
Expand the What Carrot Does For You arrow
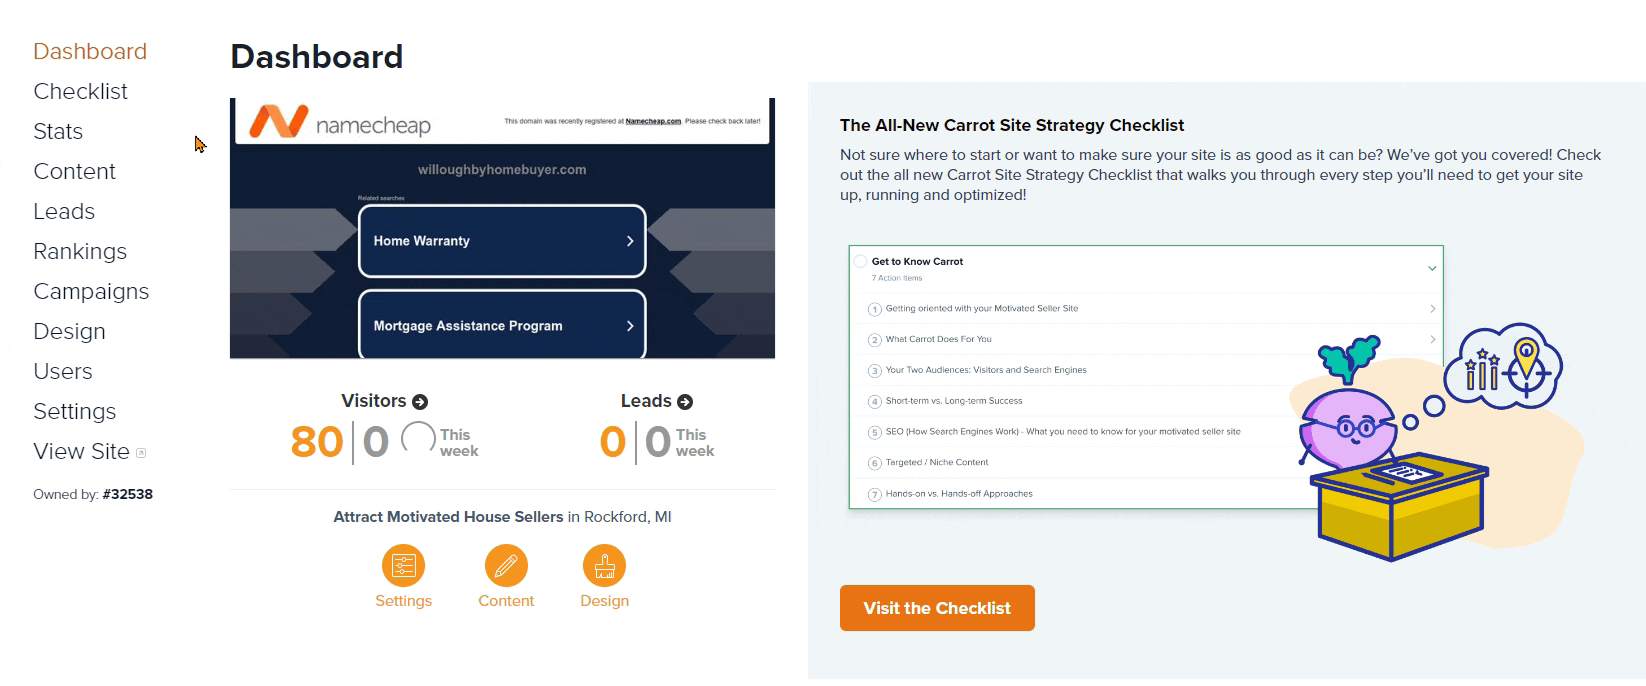click(1432, 340)
